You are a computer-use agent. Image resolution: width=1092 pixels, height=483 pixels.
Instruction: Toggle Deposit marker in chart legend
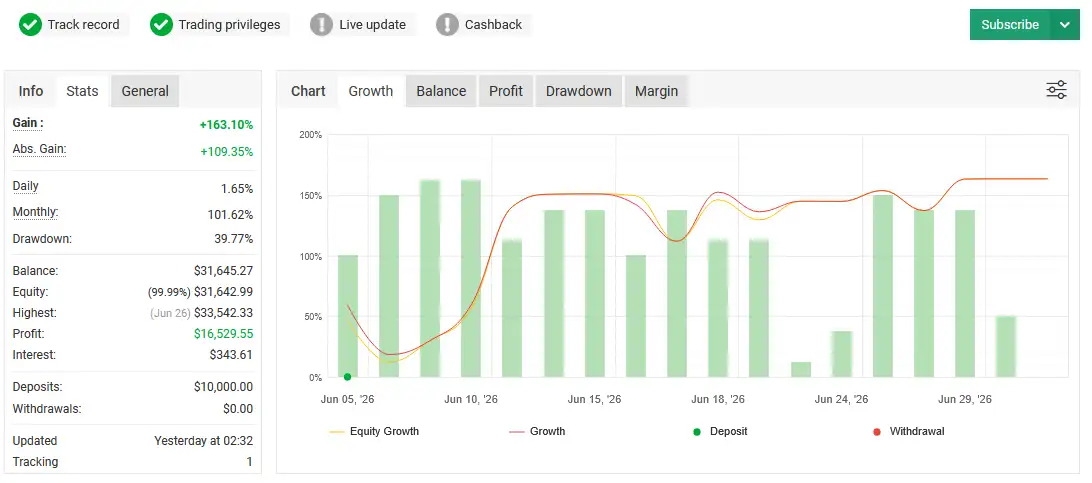coord(720,431)
